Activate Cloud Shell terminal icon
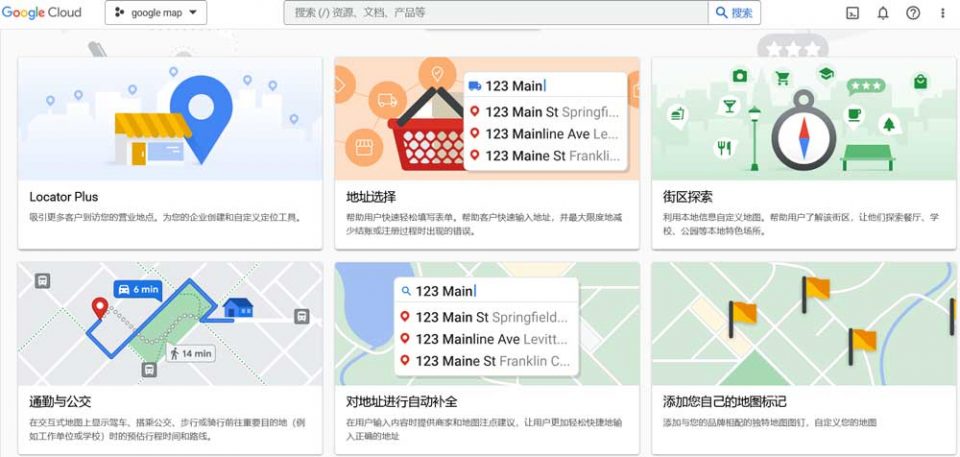960x457 pixels. (x=852, y=13)
